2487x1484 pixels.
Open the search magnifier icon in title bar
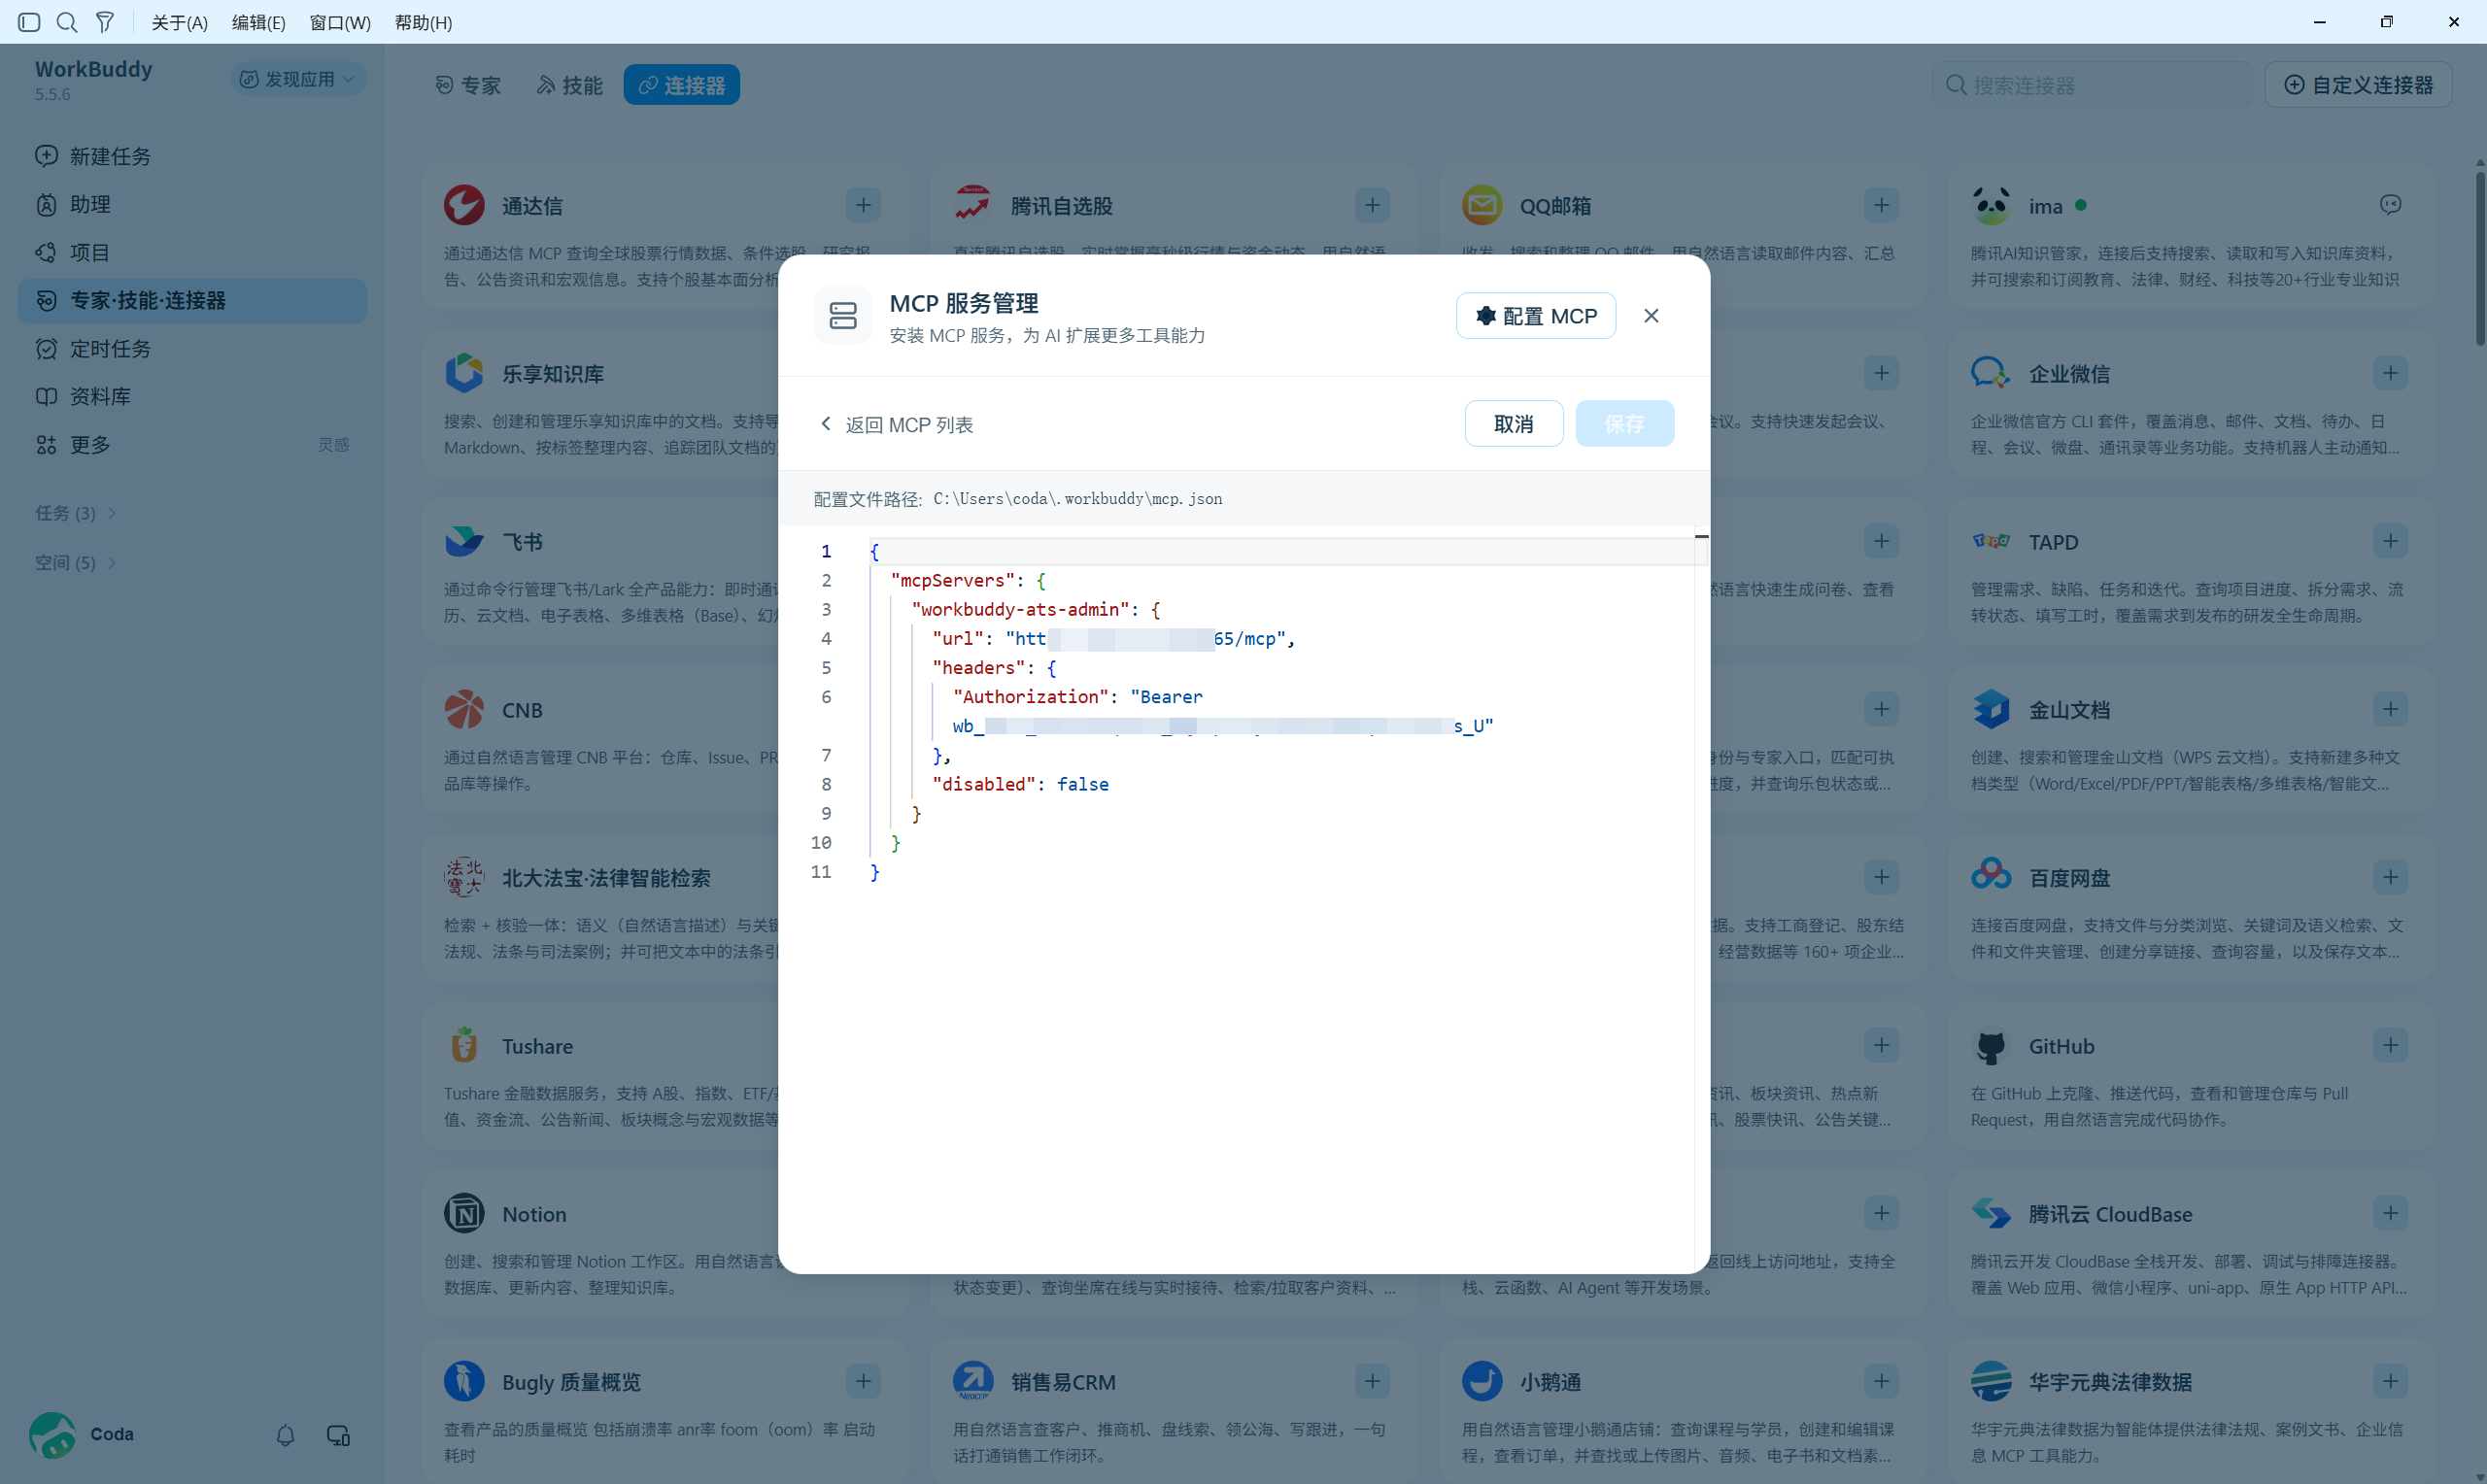tap(67, 22)
